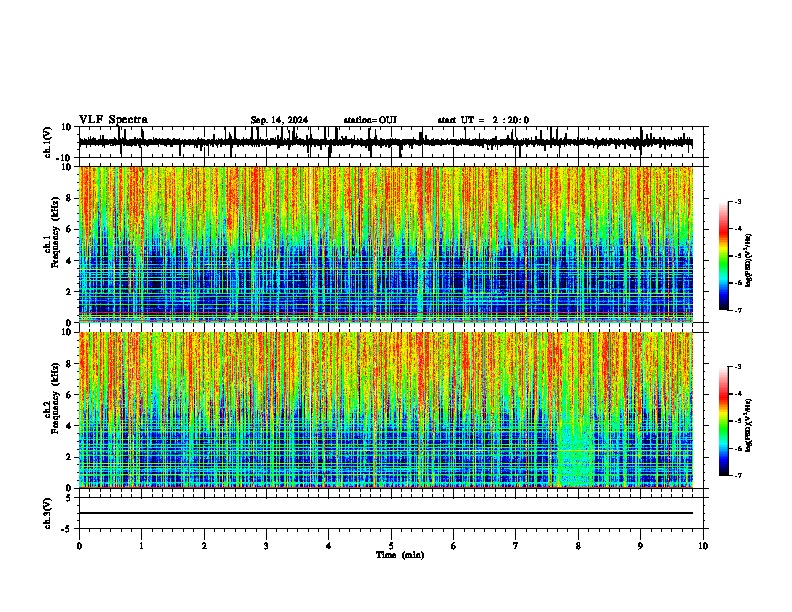Select the date 'Sep. 14, 2024'
Image resolution: width=792 pixels, height=612 pixels.
click(x=279, y=120)
